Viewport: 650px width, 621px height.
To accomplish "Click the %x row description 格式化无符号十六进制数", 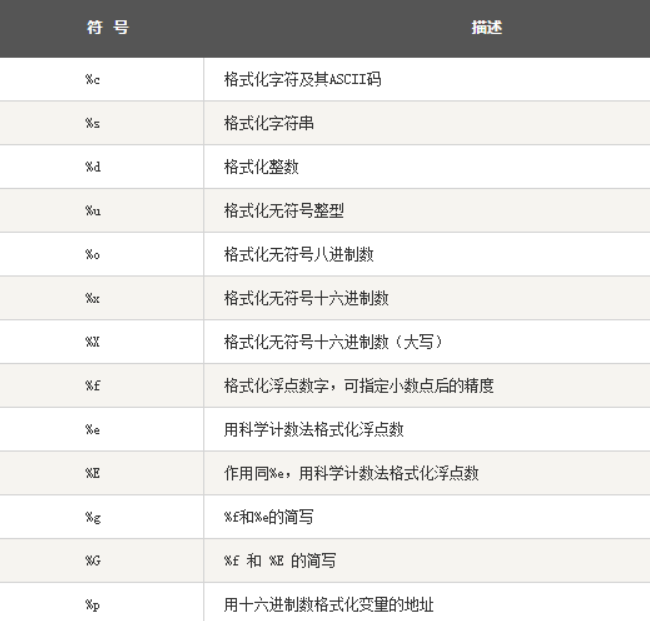I will (x=306, y=298).
